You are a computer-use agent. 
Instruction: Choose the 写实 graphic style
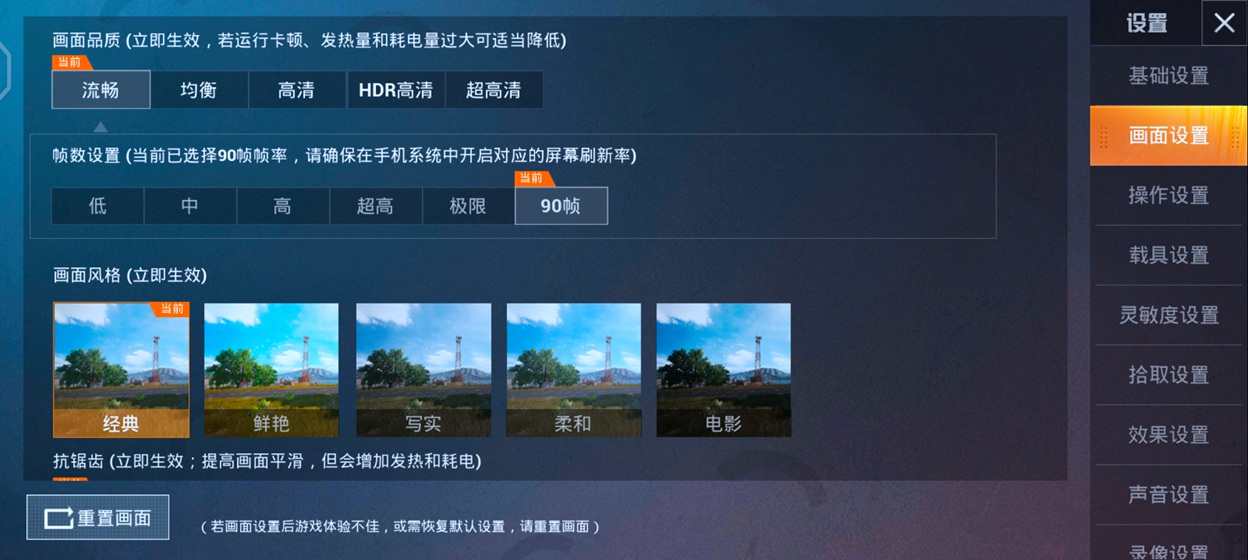pos(423,370)
